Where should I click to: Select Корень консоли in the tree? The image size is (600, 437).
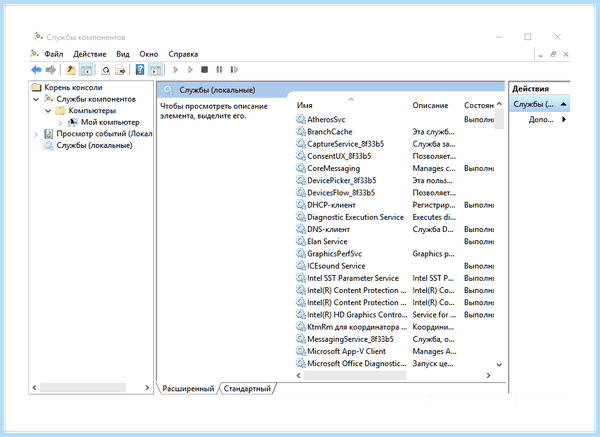pyautogui.click(x=73, y=87)
